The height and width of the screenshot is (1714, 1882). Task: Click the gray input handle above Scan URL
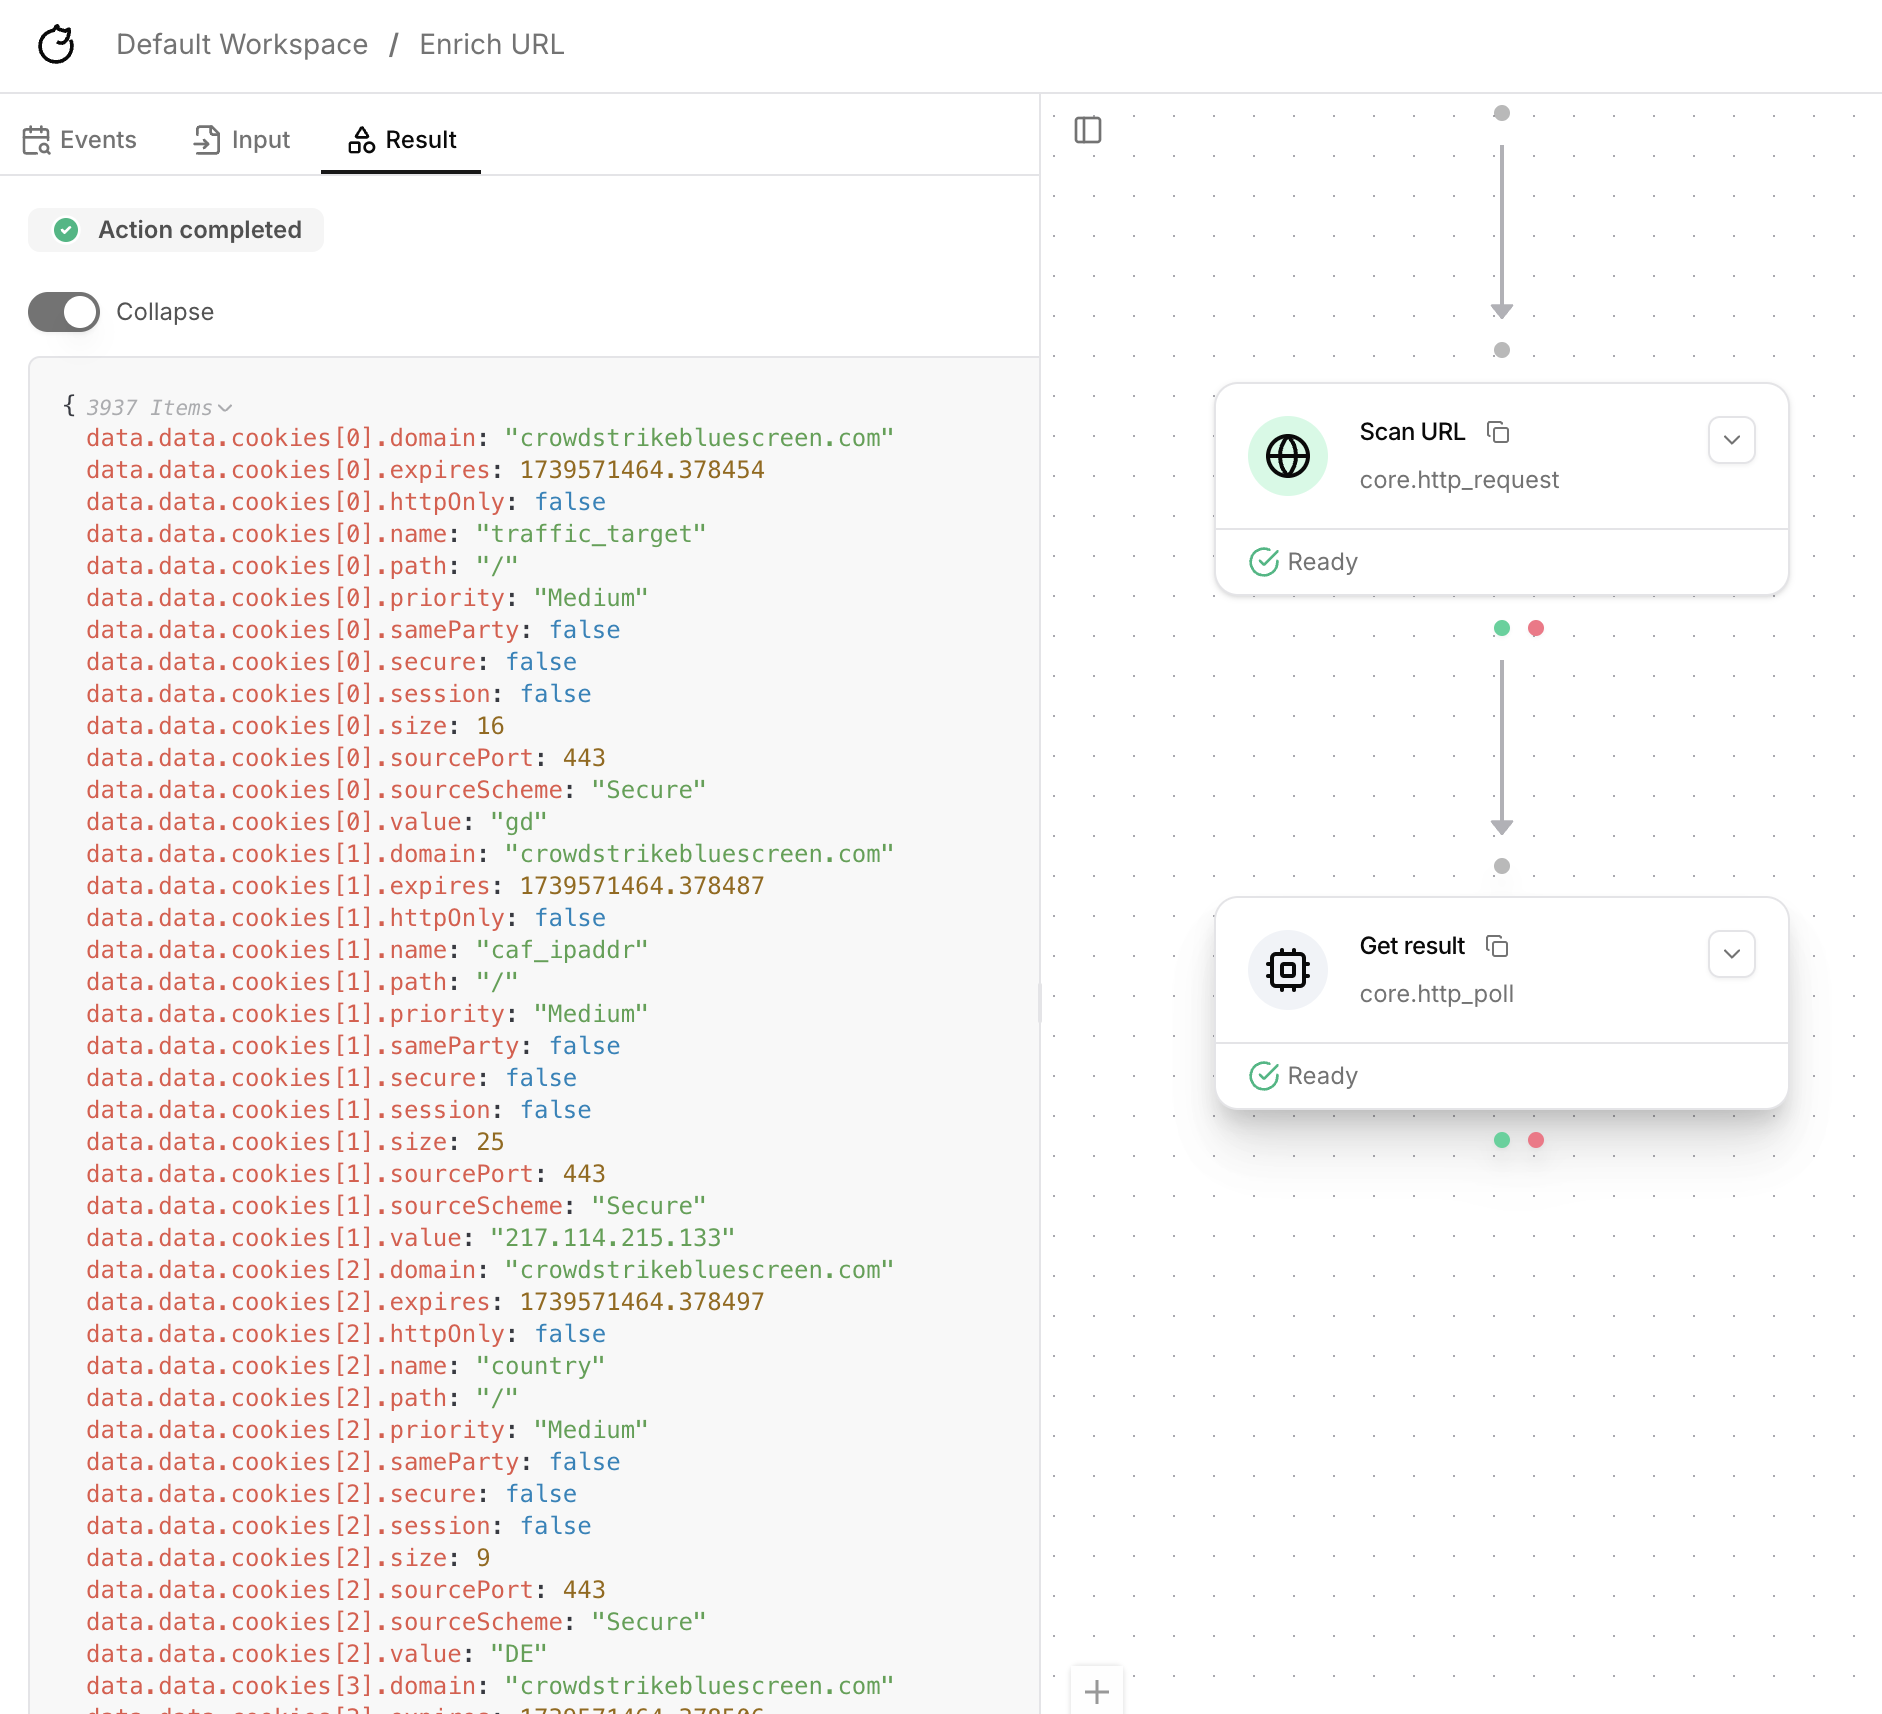pyautogui.click(x=1502, y=350)
